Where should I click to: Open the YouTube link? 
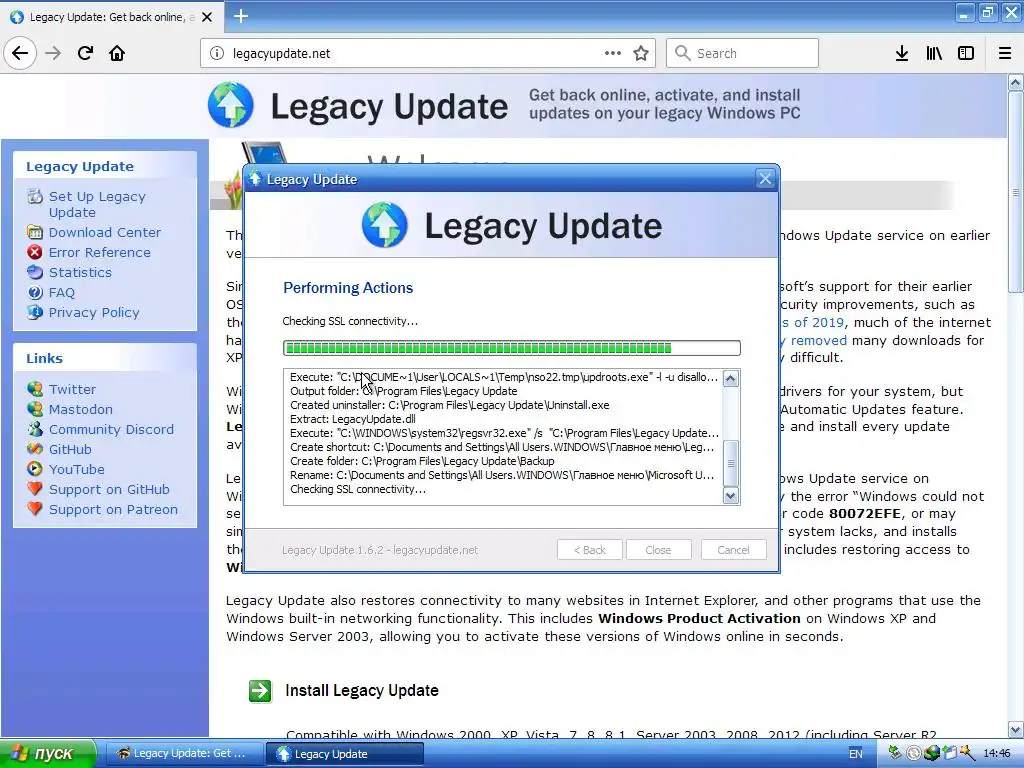[76, 470]
